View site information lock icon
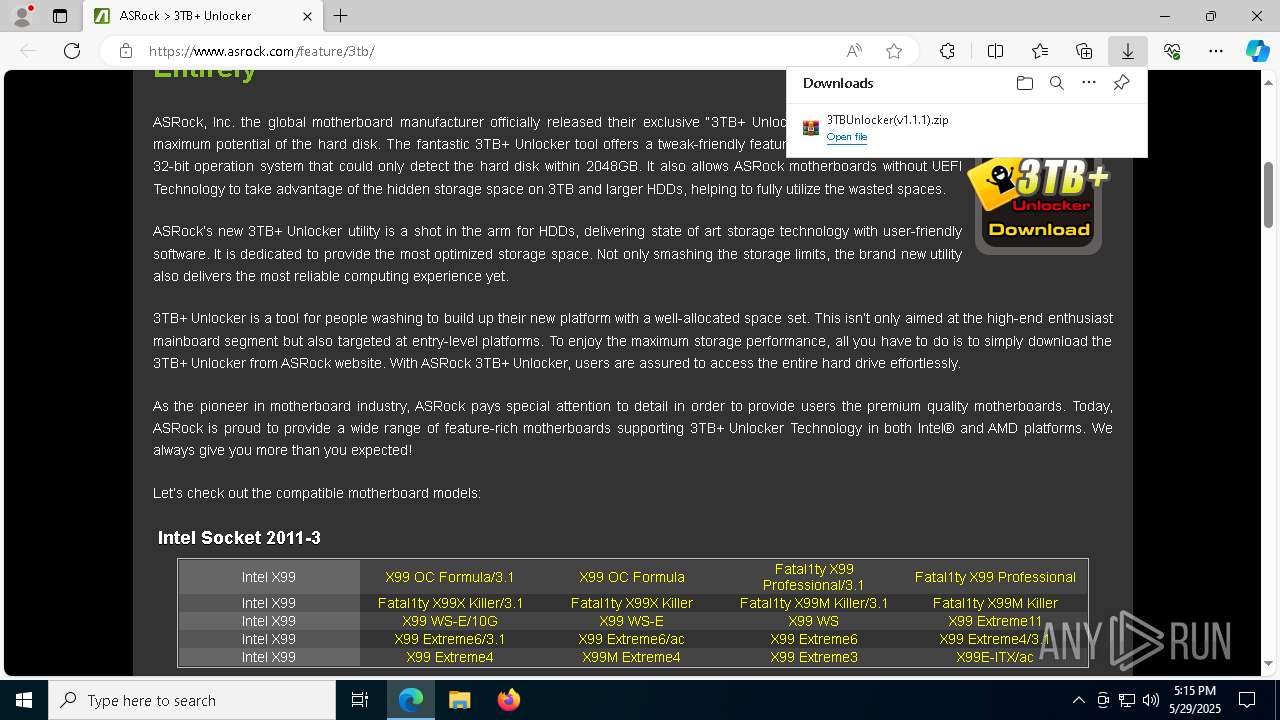The image size is (1280, 720). click(x=125, y=51)
